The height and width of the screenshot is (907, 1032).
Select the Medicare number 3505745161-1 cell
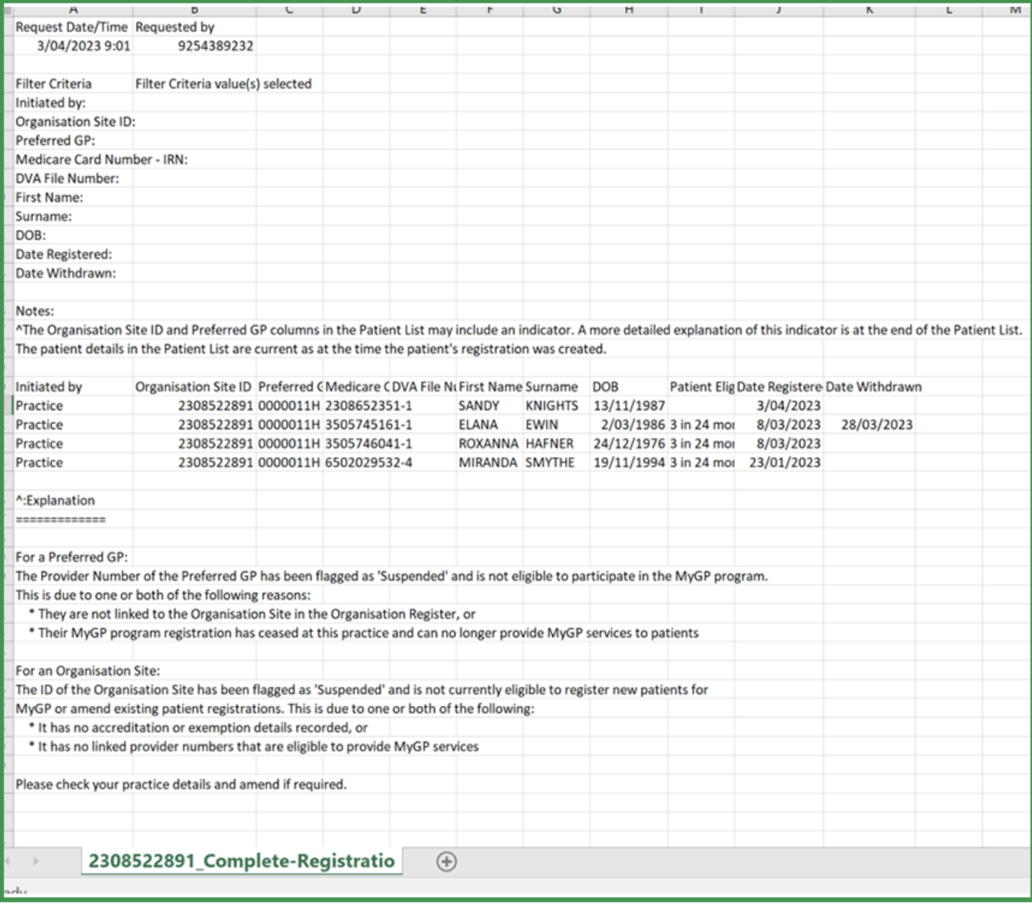[356, 424]
